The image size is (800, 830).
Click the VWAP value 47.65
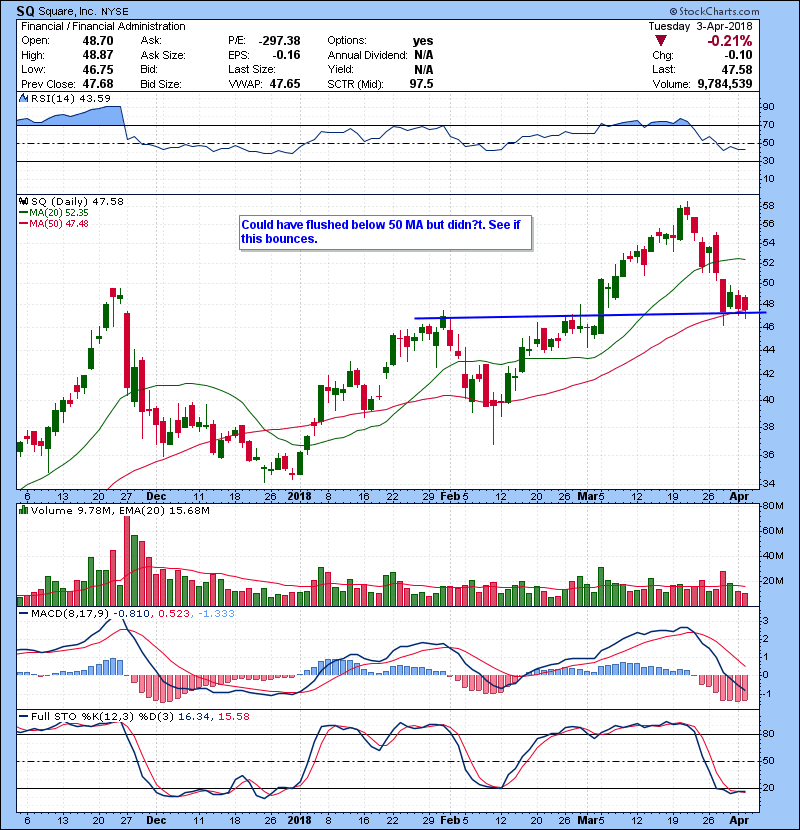click(285, 84)
